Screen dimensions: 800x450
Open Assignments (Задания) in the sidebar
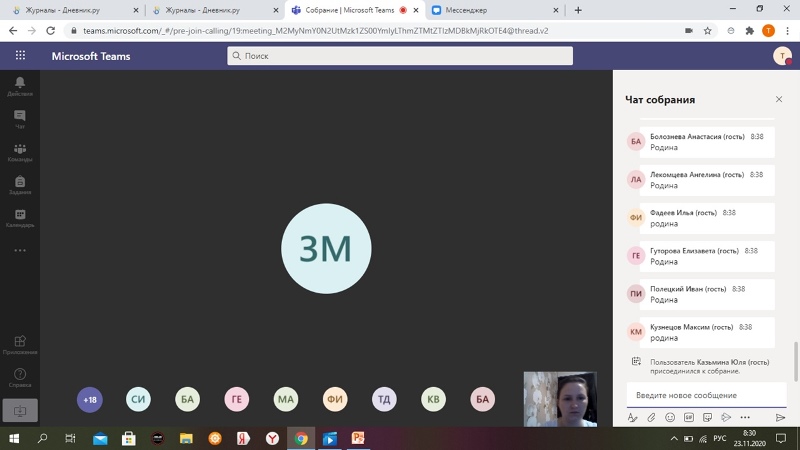pos(19,185)
